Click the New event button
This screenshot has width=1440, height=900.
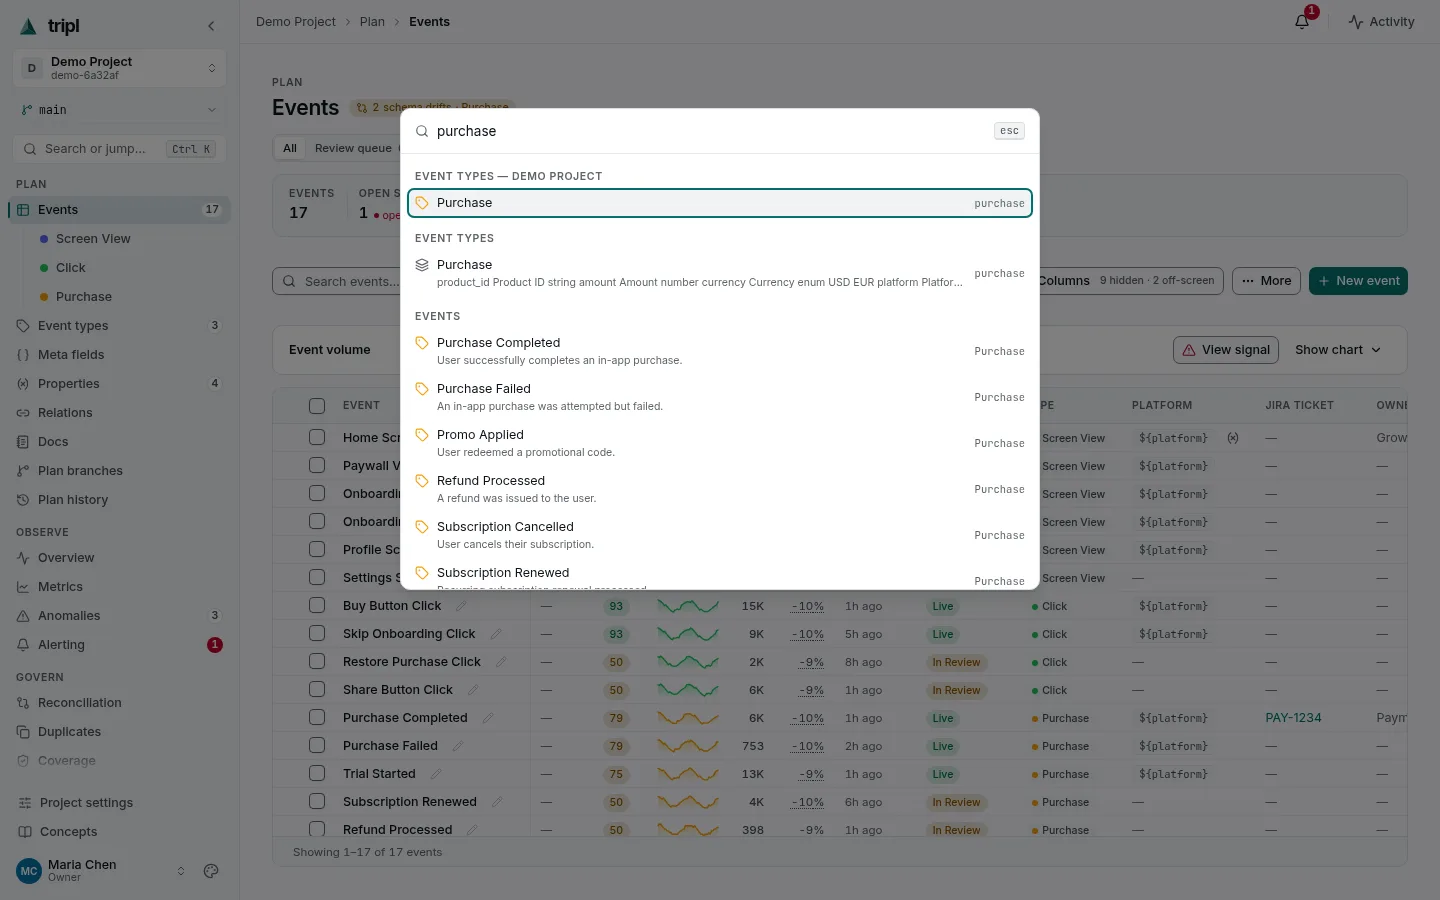pos(1358,281)
